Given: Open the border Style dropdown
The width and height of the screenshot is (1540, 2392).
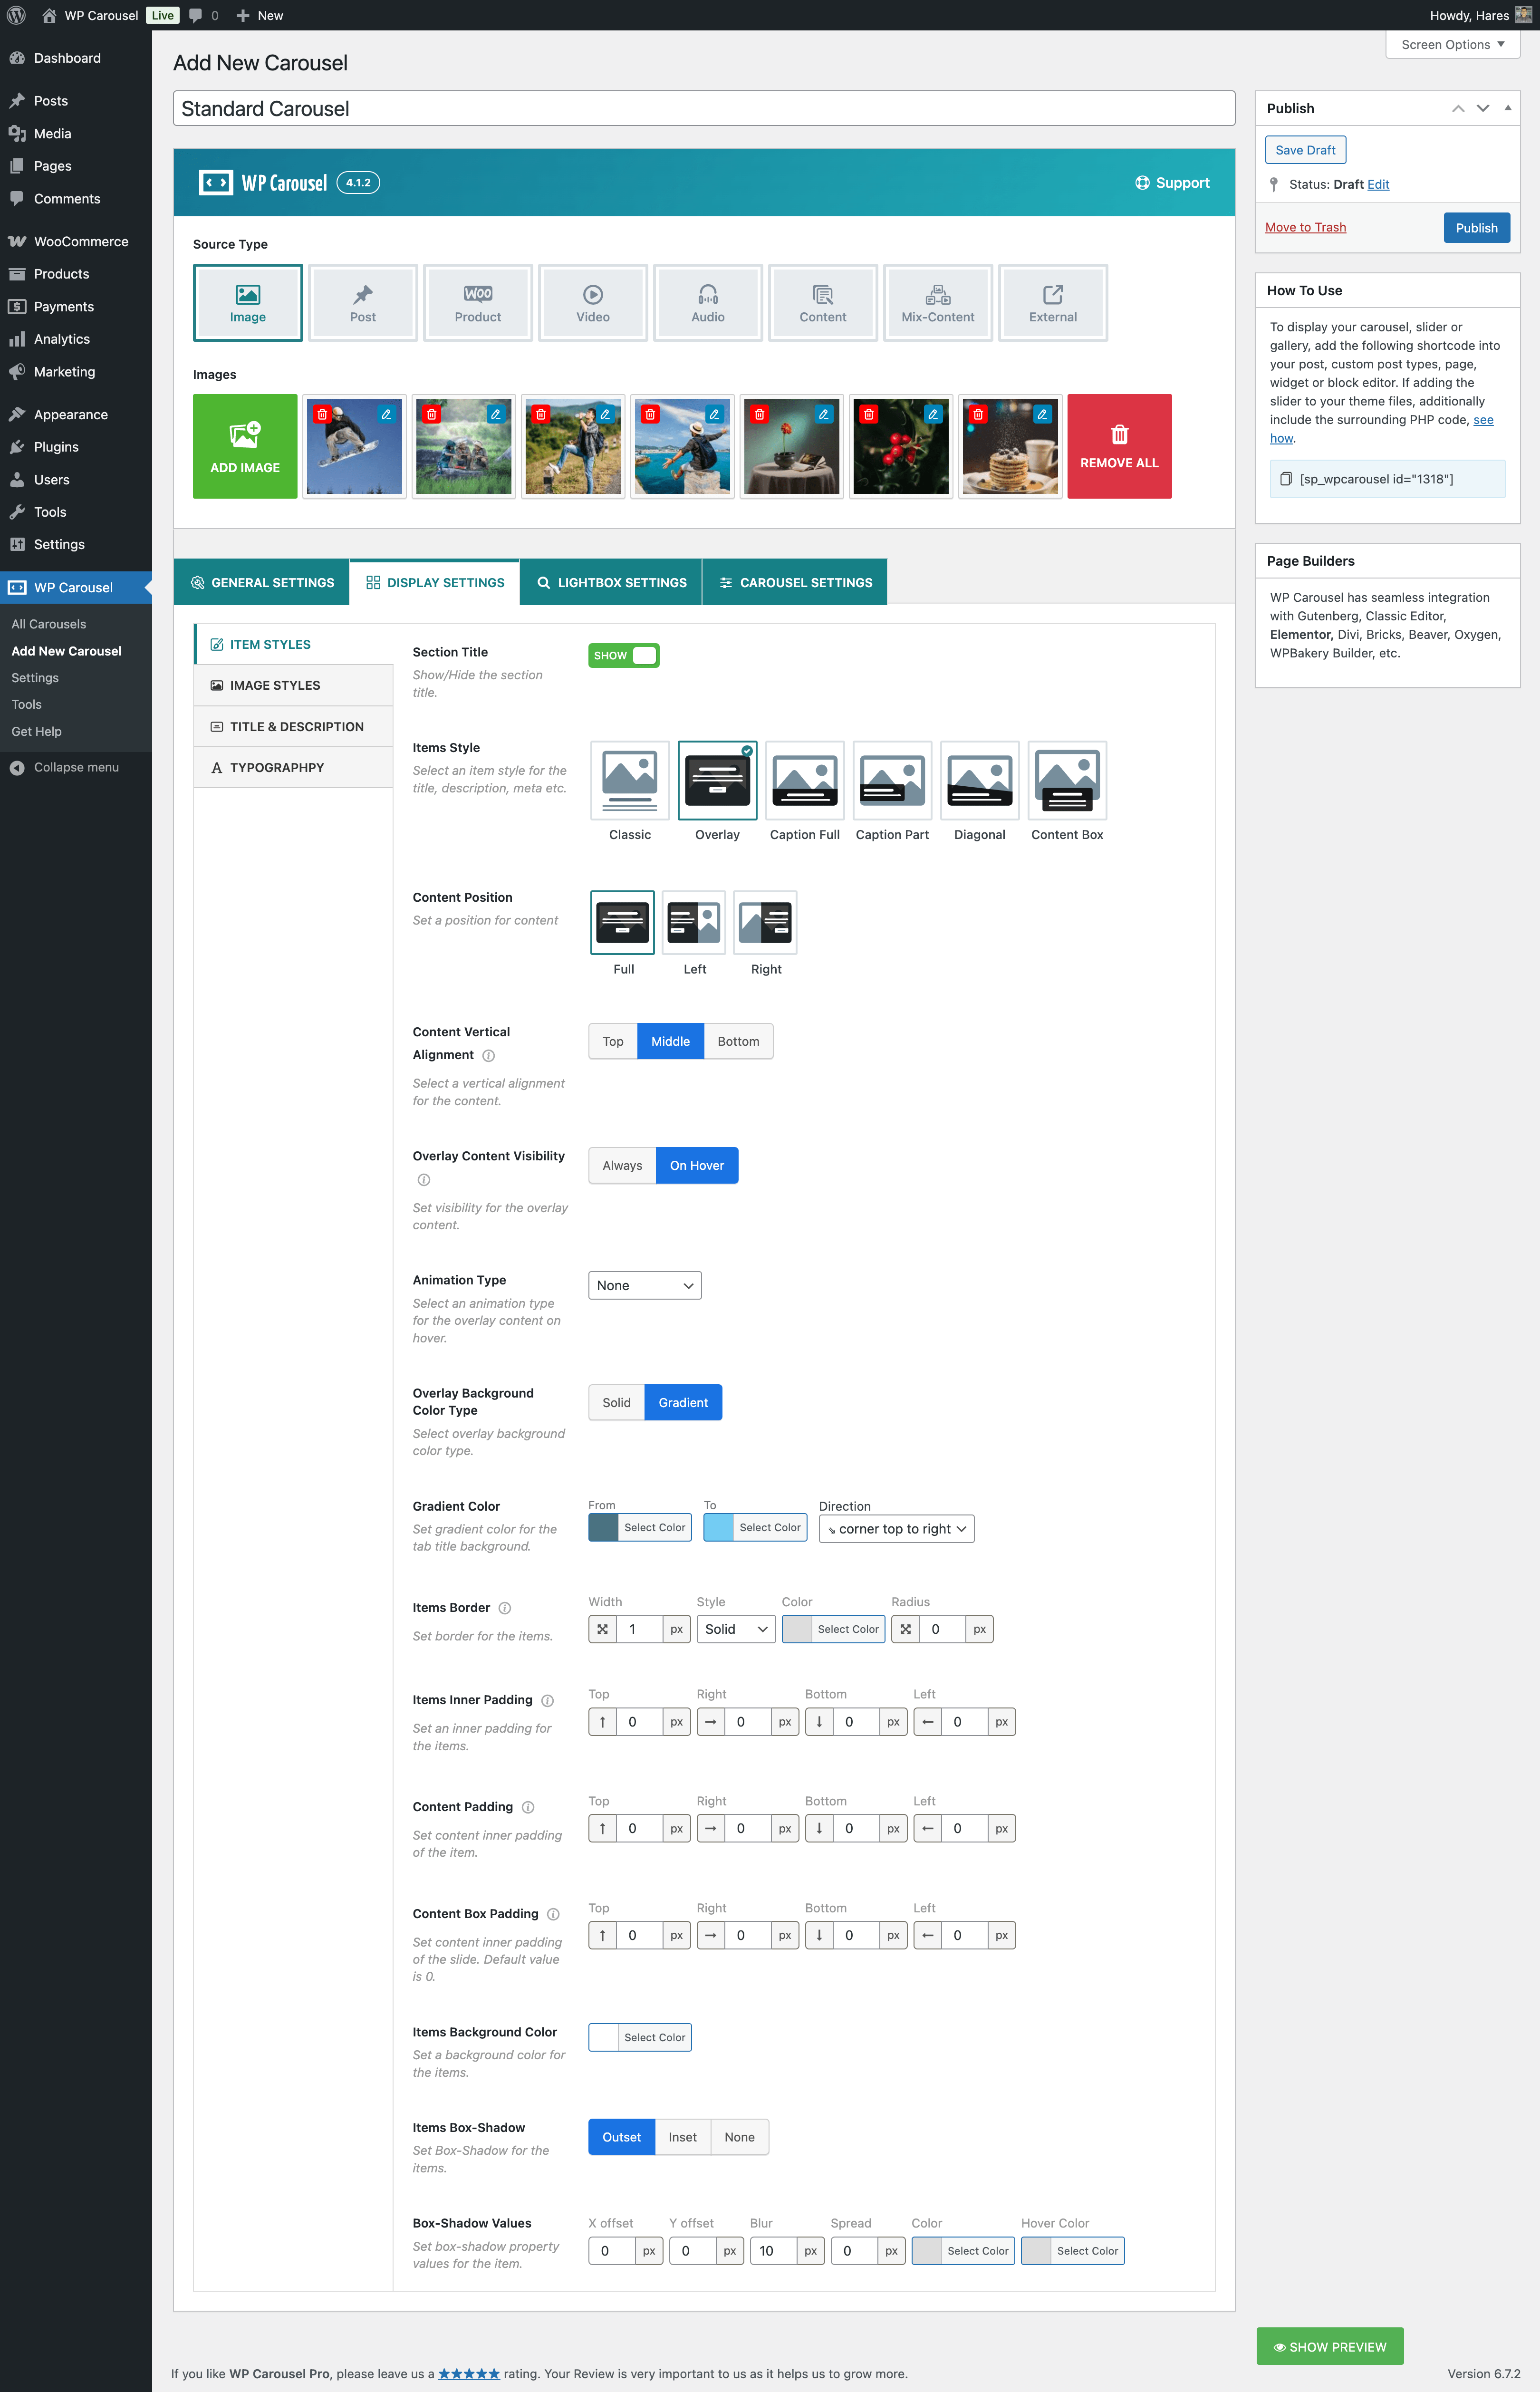Looking at the screenshot, I should 736,1629.
